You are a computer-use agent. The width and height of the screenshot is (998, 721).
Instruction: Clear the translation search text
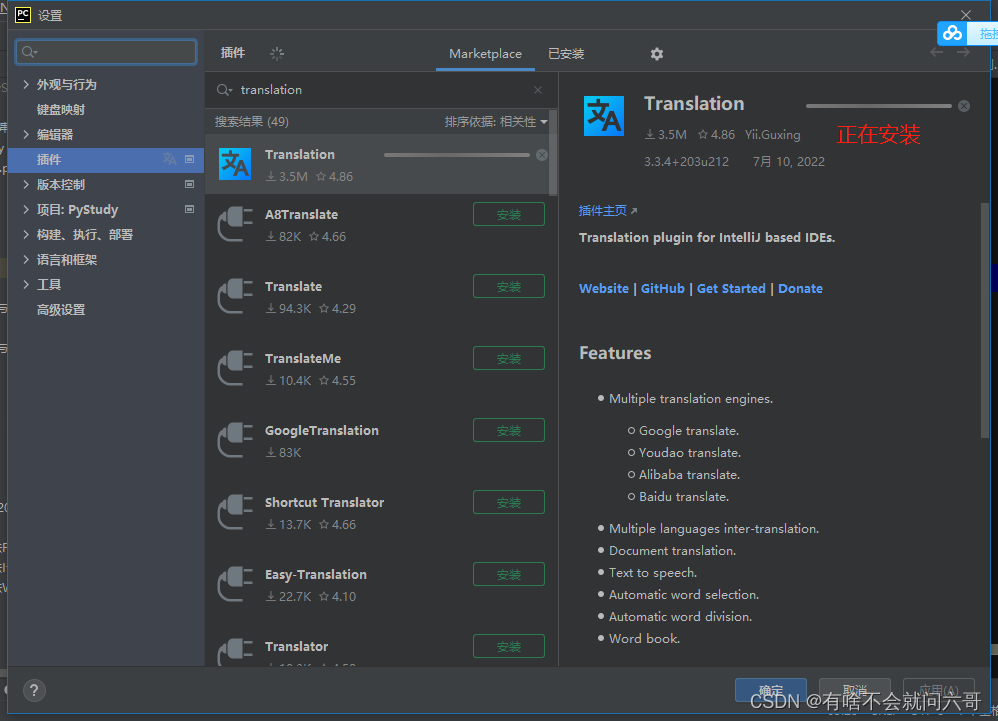pyautogui.click(x=538, y=90)
